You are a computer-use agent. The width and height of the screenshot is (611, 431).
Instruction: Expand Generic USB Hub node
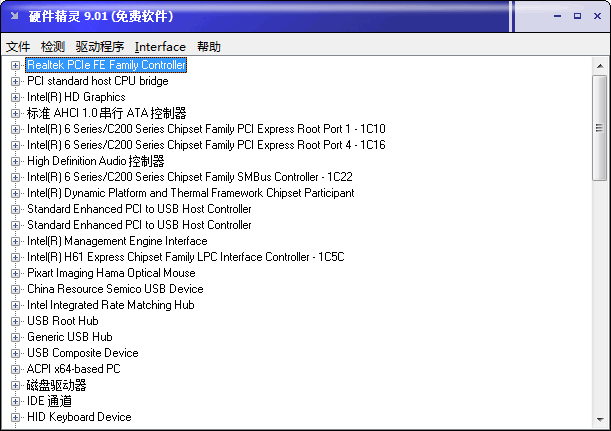click(x=15, y=337)
